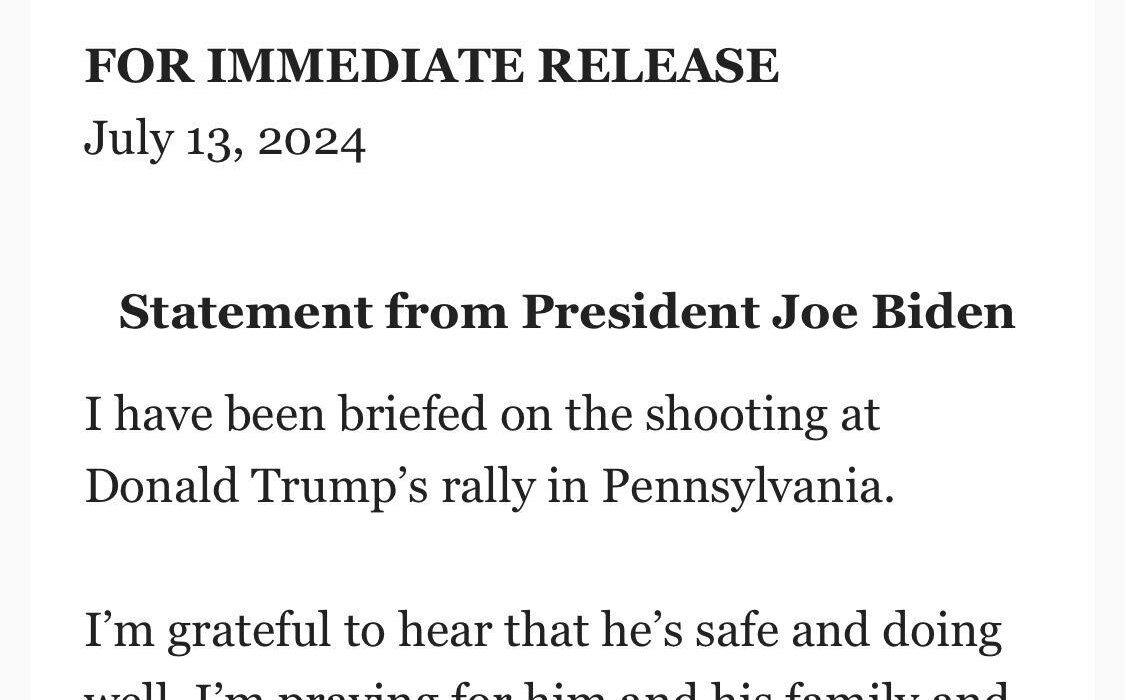Screen dimensions: 1125x700
Task: Click the word "family" in the partly visible line
Action: [852, 691]
